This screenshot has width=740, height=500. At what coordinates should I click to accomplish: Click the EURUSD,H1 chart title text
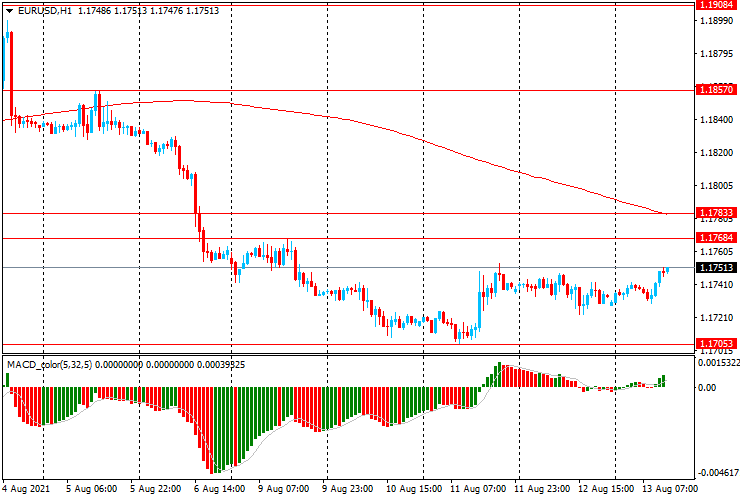pyautogui.click(x=45, y=10)
